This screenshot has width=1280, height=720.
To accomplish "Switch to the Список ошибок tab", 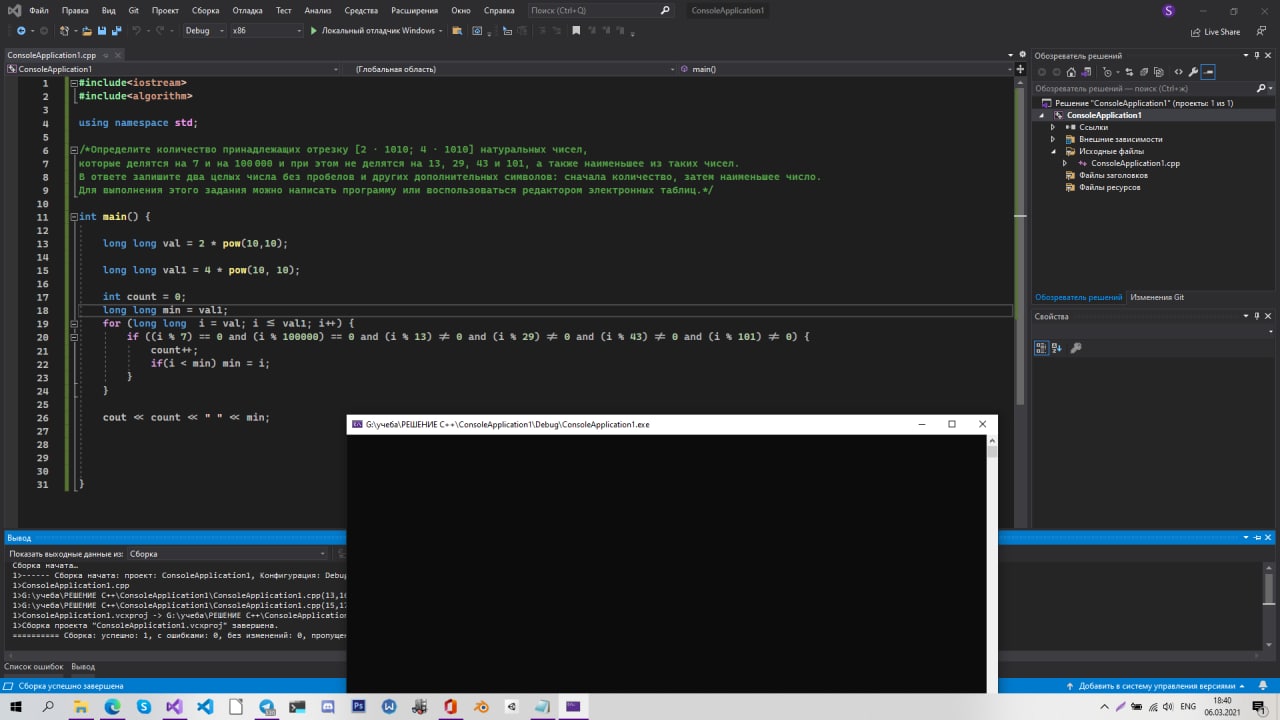I will 33,666.
